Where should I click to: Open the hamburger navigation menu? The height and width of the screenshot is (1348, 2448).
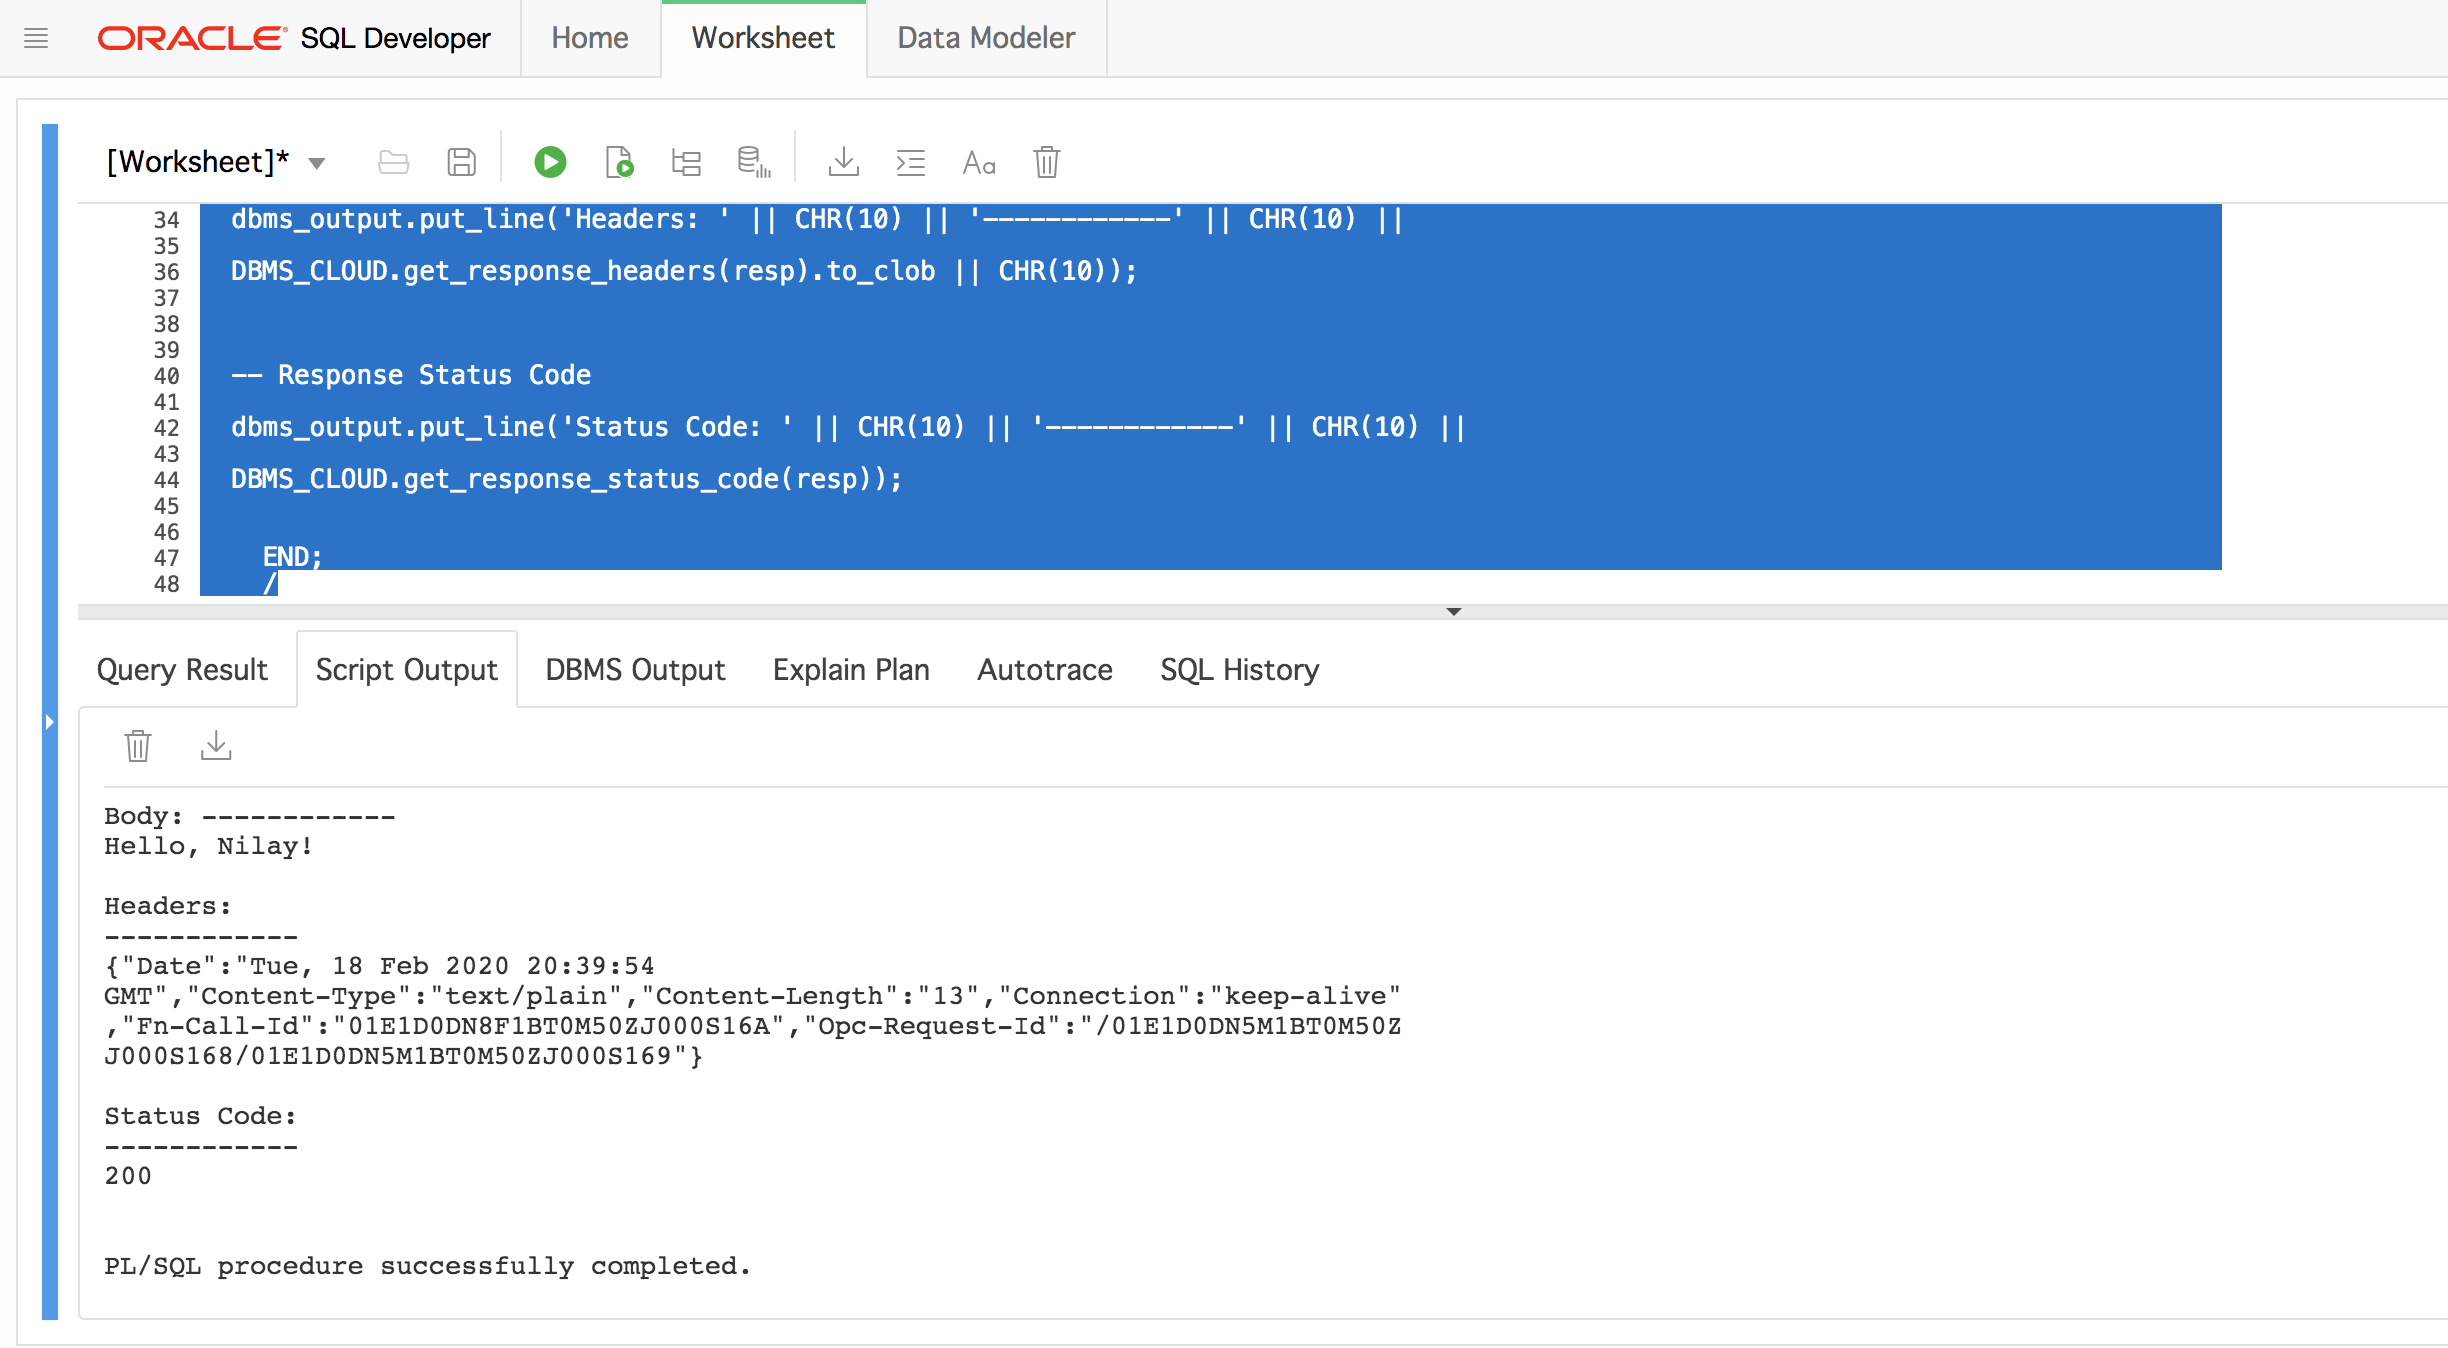point(36,38)
